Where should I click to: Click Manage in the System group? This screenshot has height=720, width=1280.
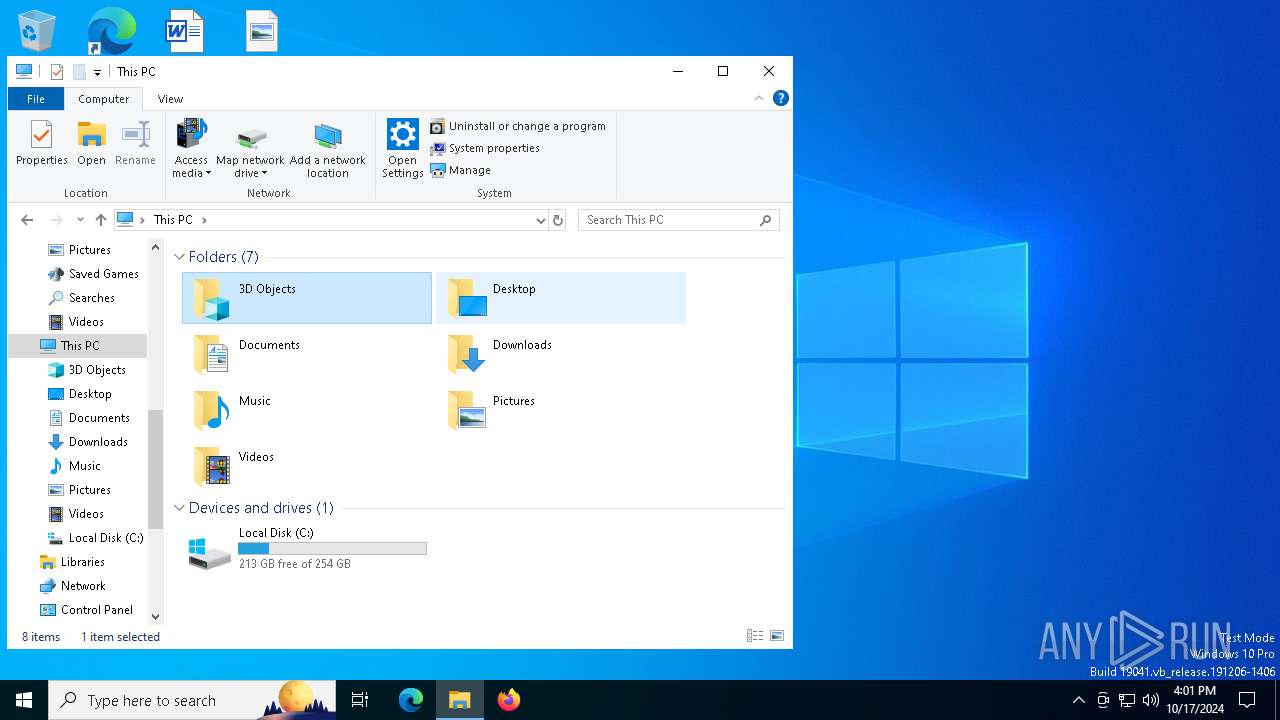click(x=460, y=170)
